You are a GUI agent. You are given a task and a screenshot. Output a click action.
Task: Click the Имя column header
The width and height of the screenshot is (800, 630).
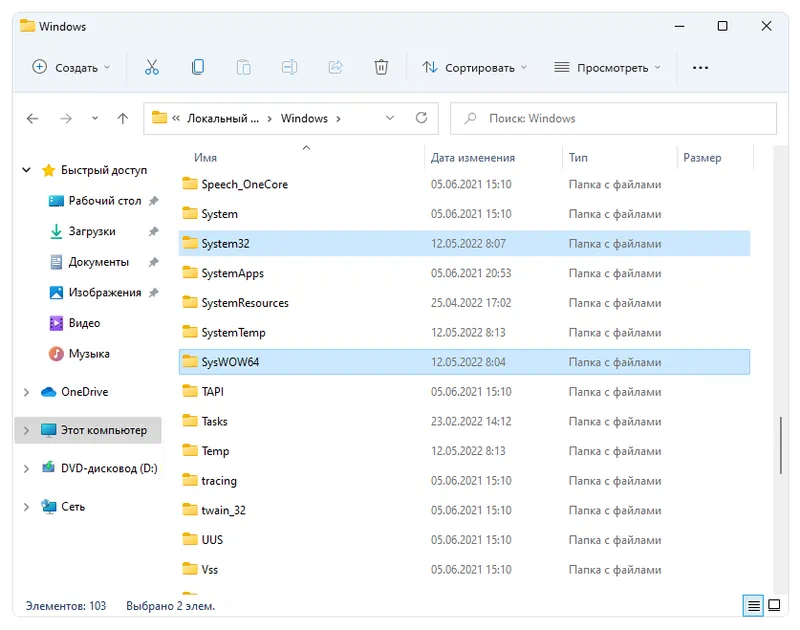tap(206, 157)
